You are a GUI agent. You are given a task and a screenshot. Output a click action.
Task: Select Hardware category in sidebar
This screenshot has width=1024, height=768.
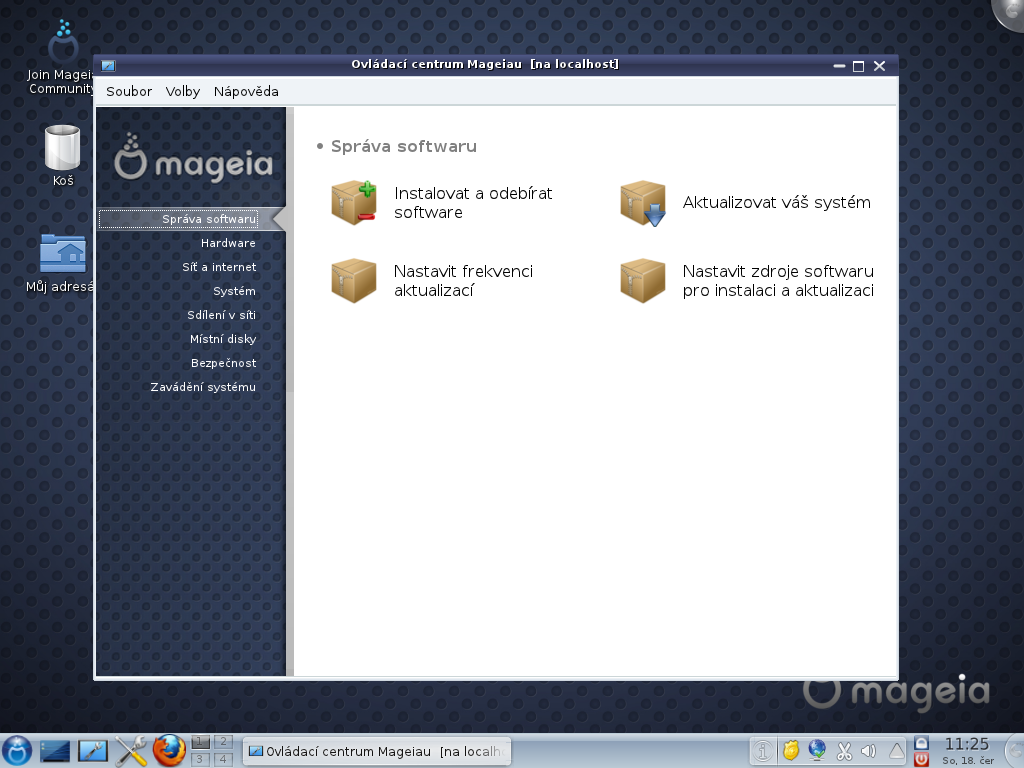point(228,243)
